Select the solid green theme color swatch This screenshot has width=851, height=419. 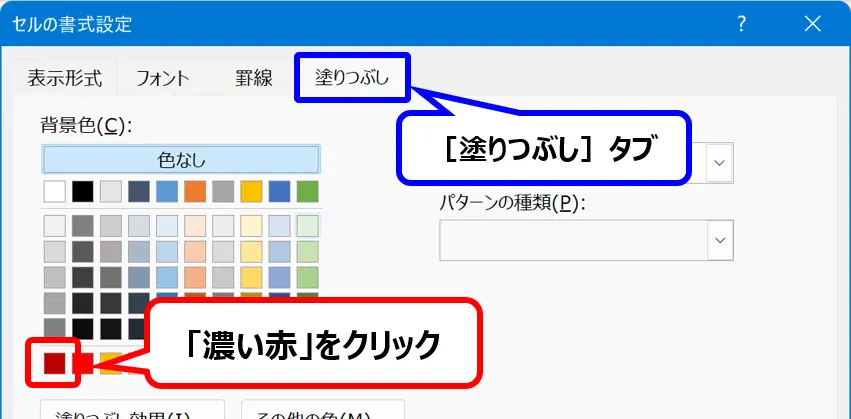[x=308, y=192]
